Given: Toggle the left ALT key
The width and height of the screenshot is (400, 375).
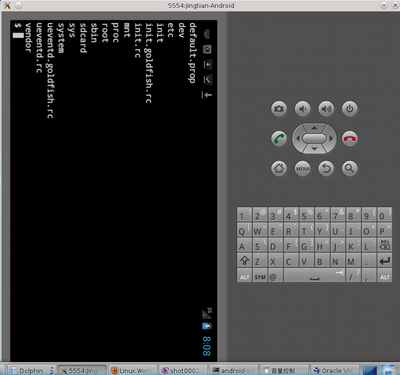Looking at the screenshot, I should (244, 276).
